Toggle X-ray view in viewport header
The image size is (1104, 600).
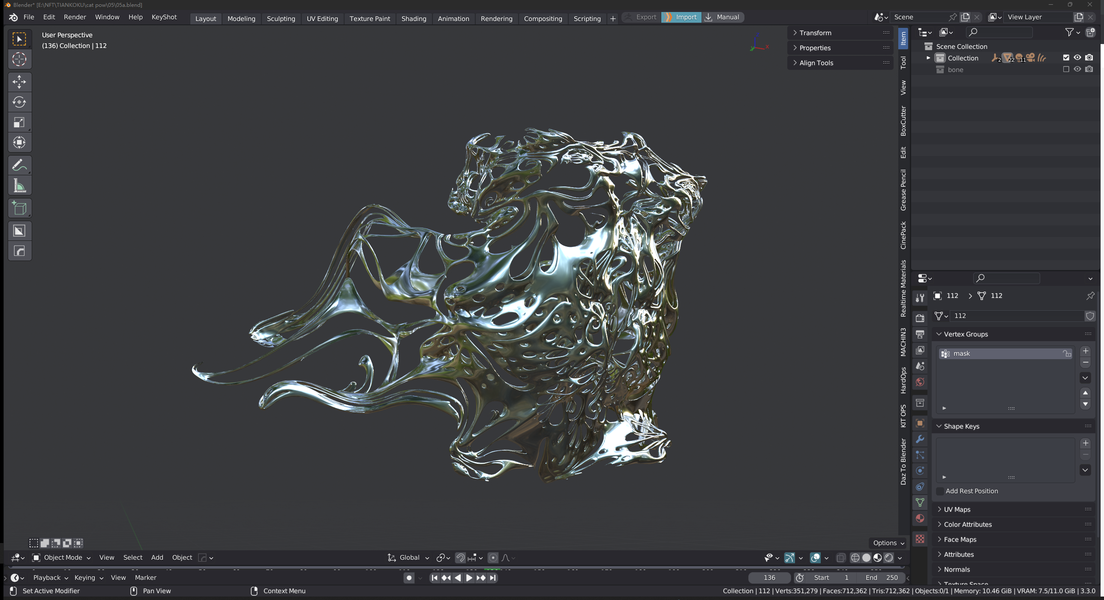[841, 558]
